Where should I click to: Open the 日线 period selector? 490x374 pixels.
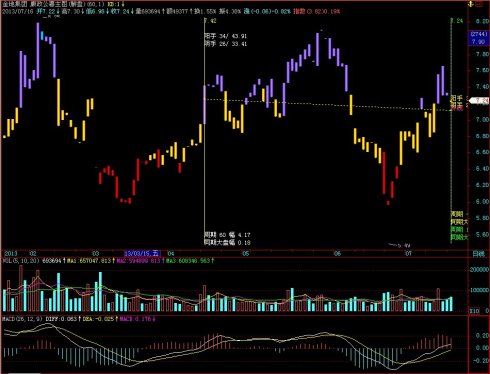478,254
